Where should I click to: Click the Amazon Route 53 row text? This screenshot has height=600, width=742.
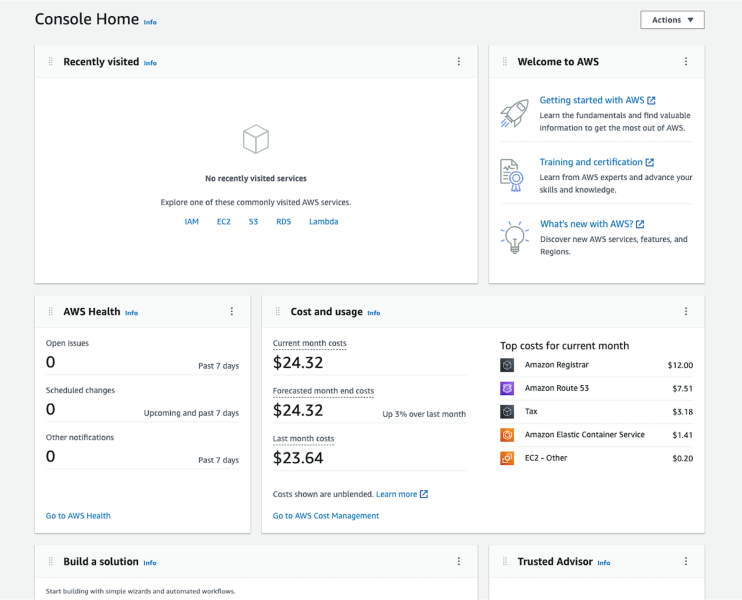click(x=556, y=388)
